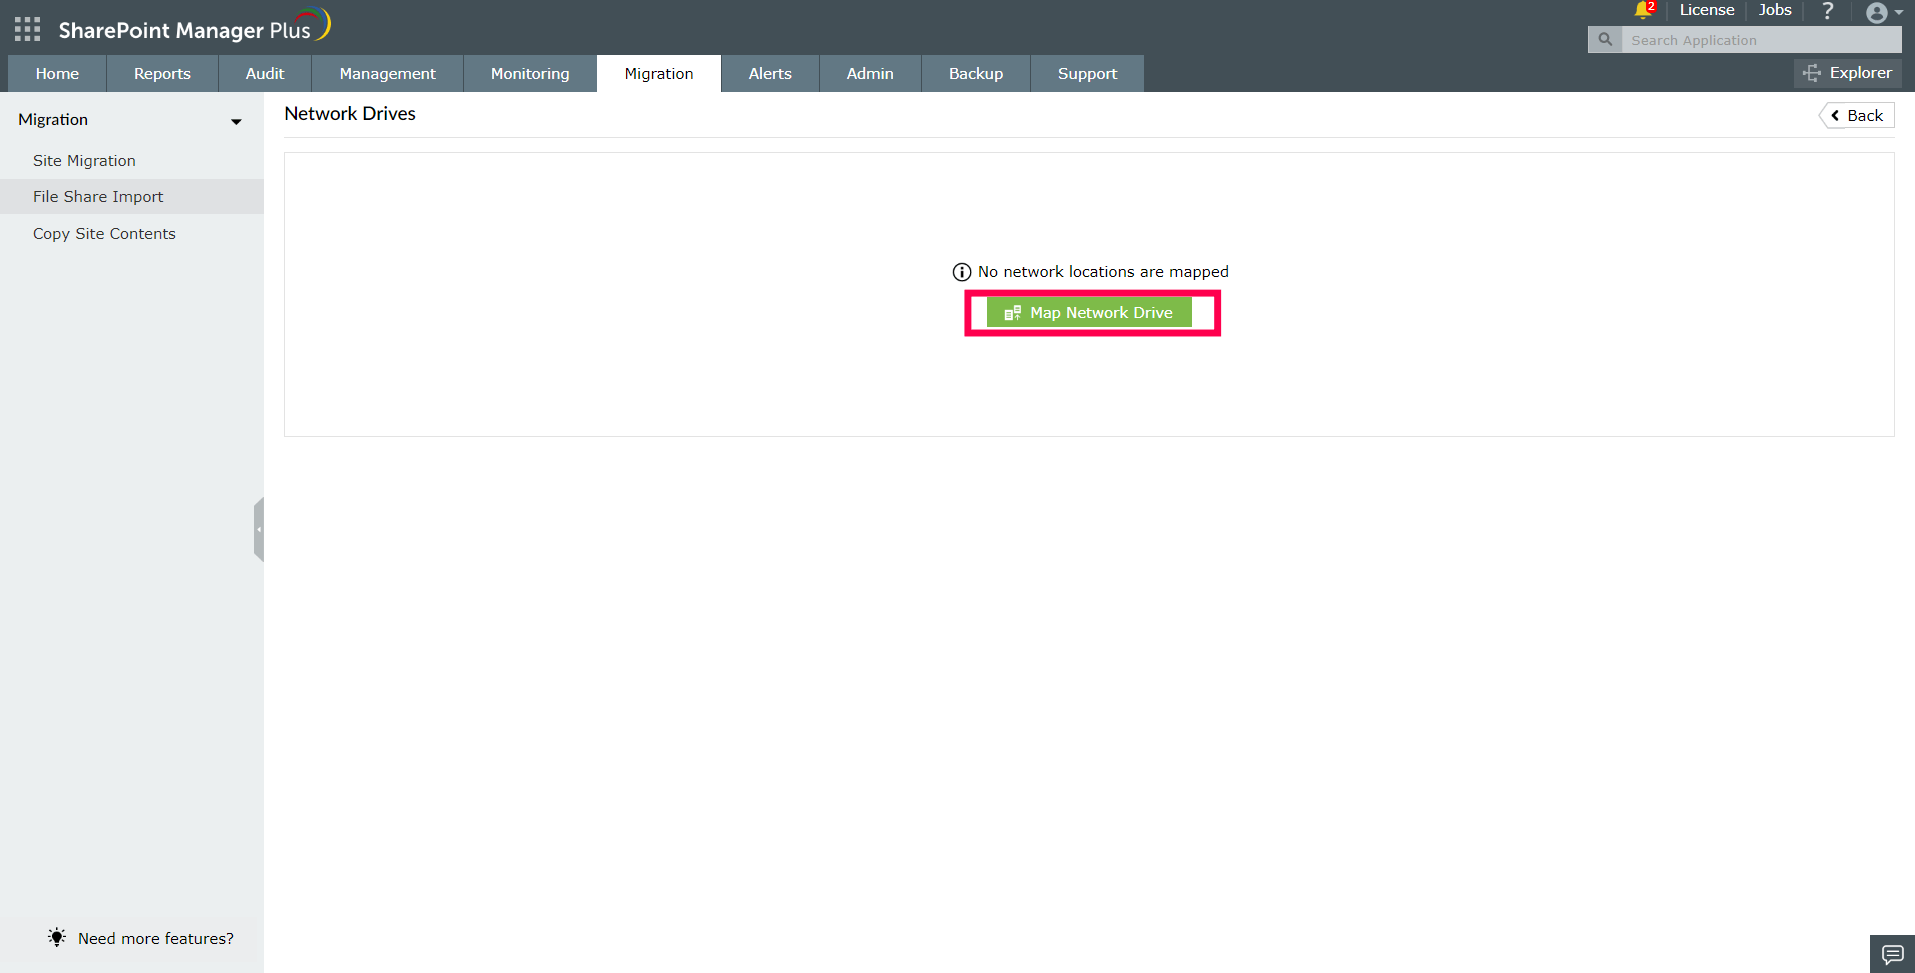Select File Share Import in sidebar
Image resolution: width=1915 pixels, height=973 pixels.
pyautogui.click(x=132, y=197)
